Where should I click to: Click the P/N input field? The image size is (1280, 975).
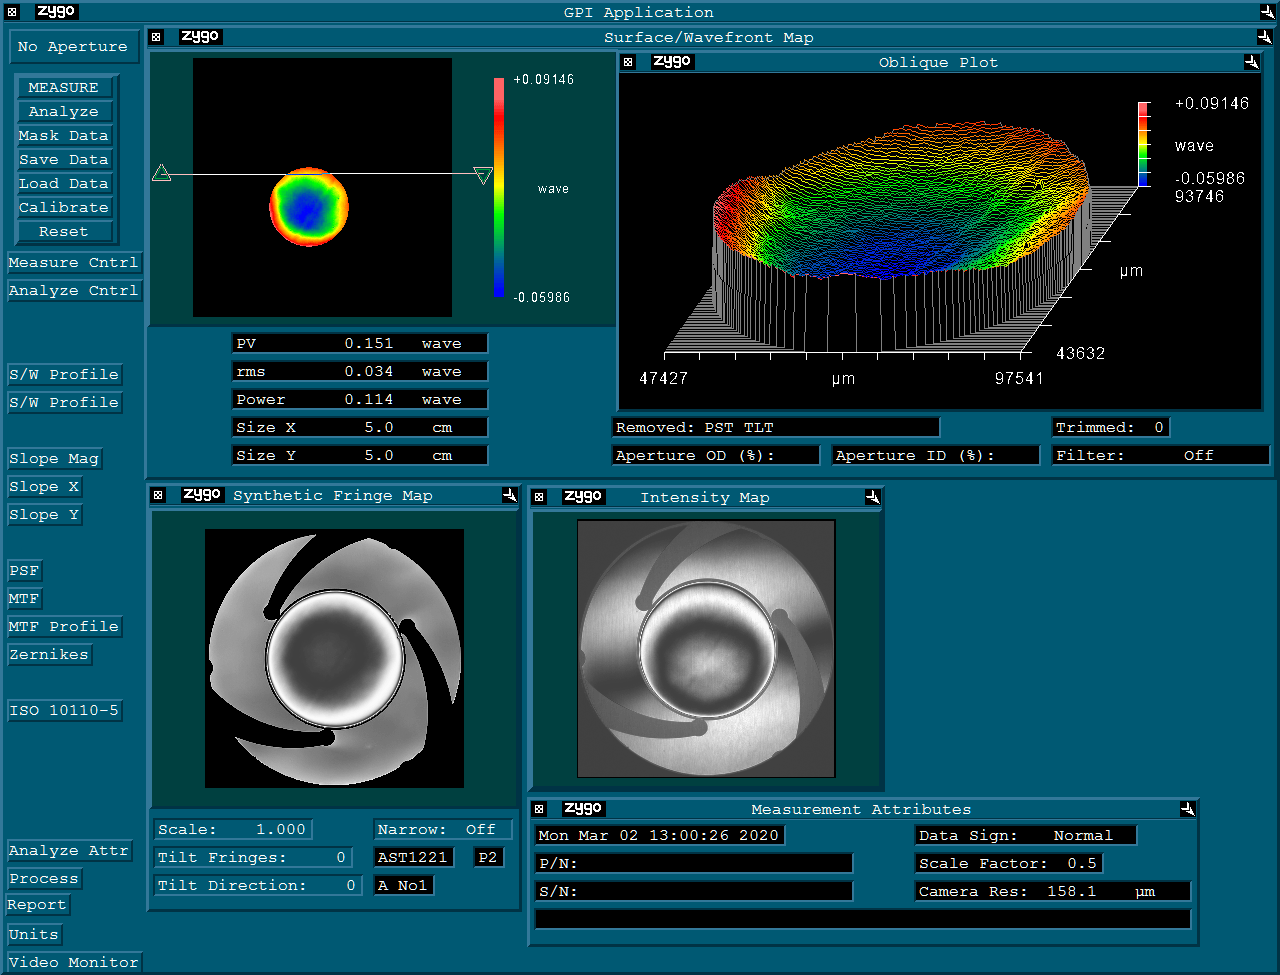(x=694, y=863)
